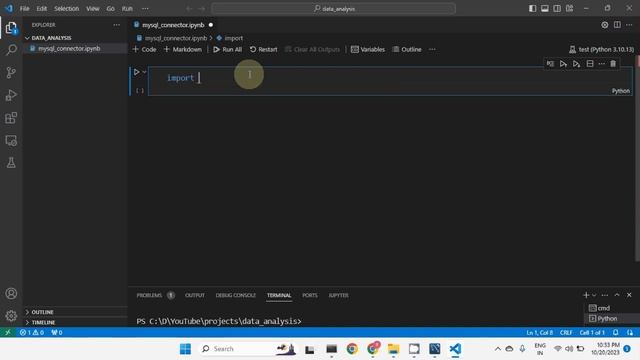The width and height of the screenshot is (640, 360).
Task: Select the test (Python 3.10.13) kernel picker
Action: pyautogui.click(x=602, y=49)
